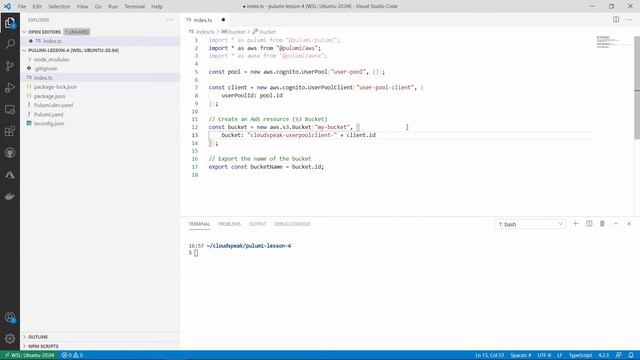Image resolution: width=640 pixels, height=360 pixels.
Task: Open index.ts in the project tree
Action: pyautogui.click(x=43, y=78)
